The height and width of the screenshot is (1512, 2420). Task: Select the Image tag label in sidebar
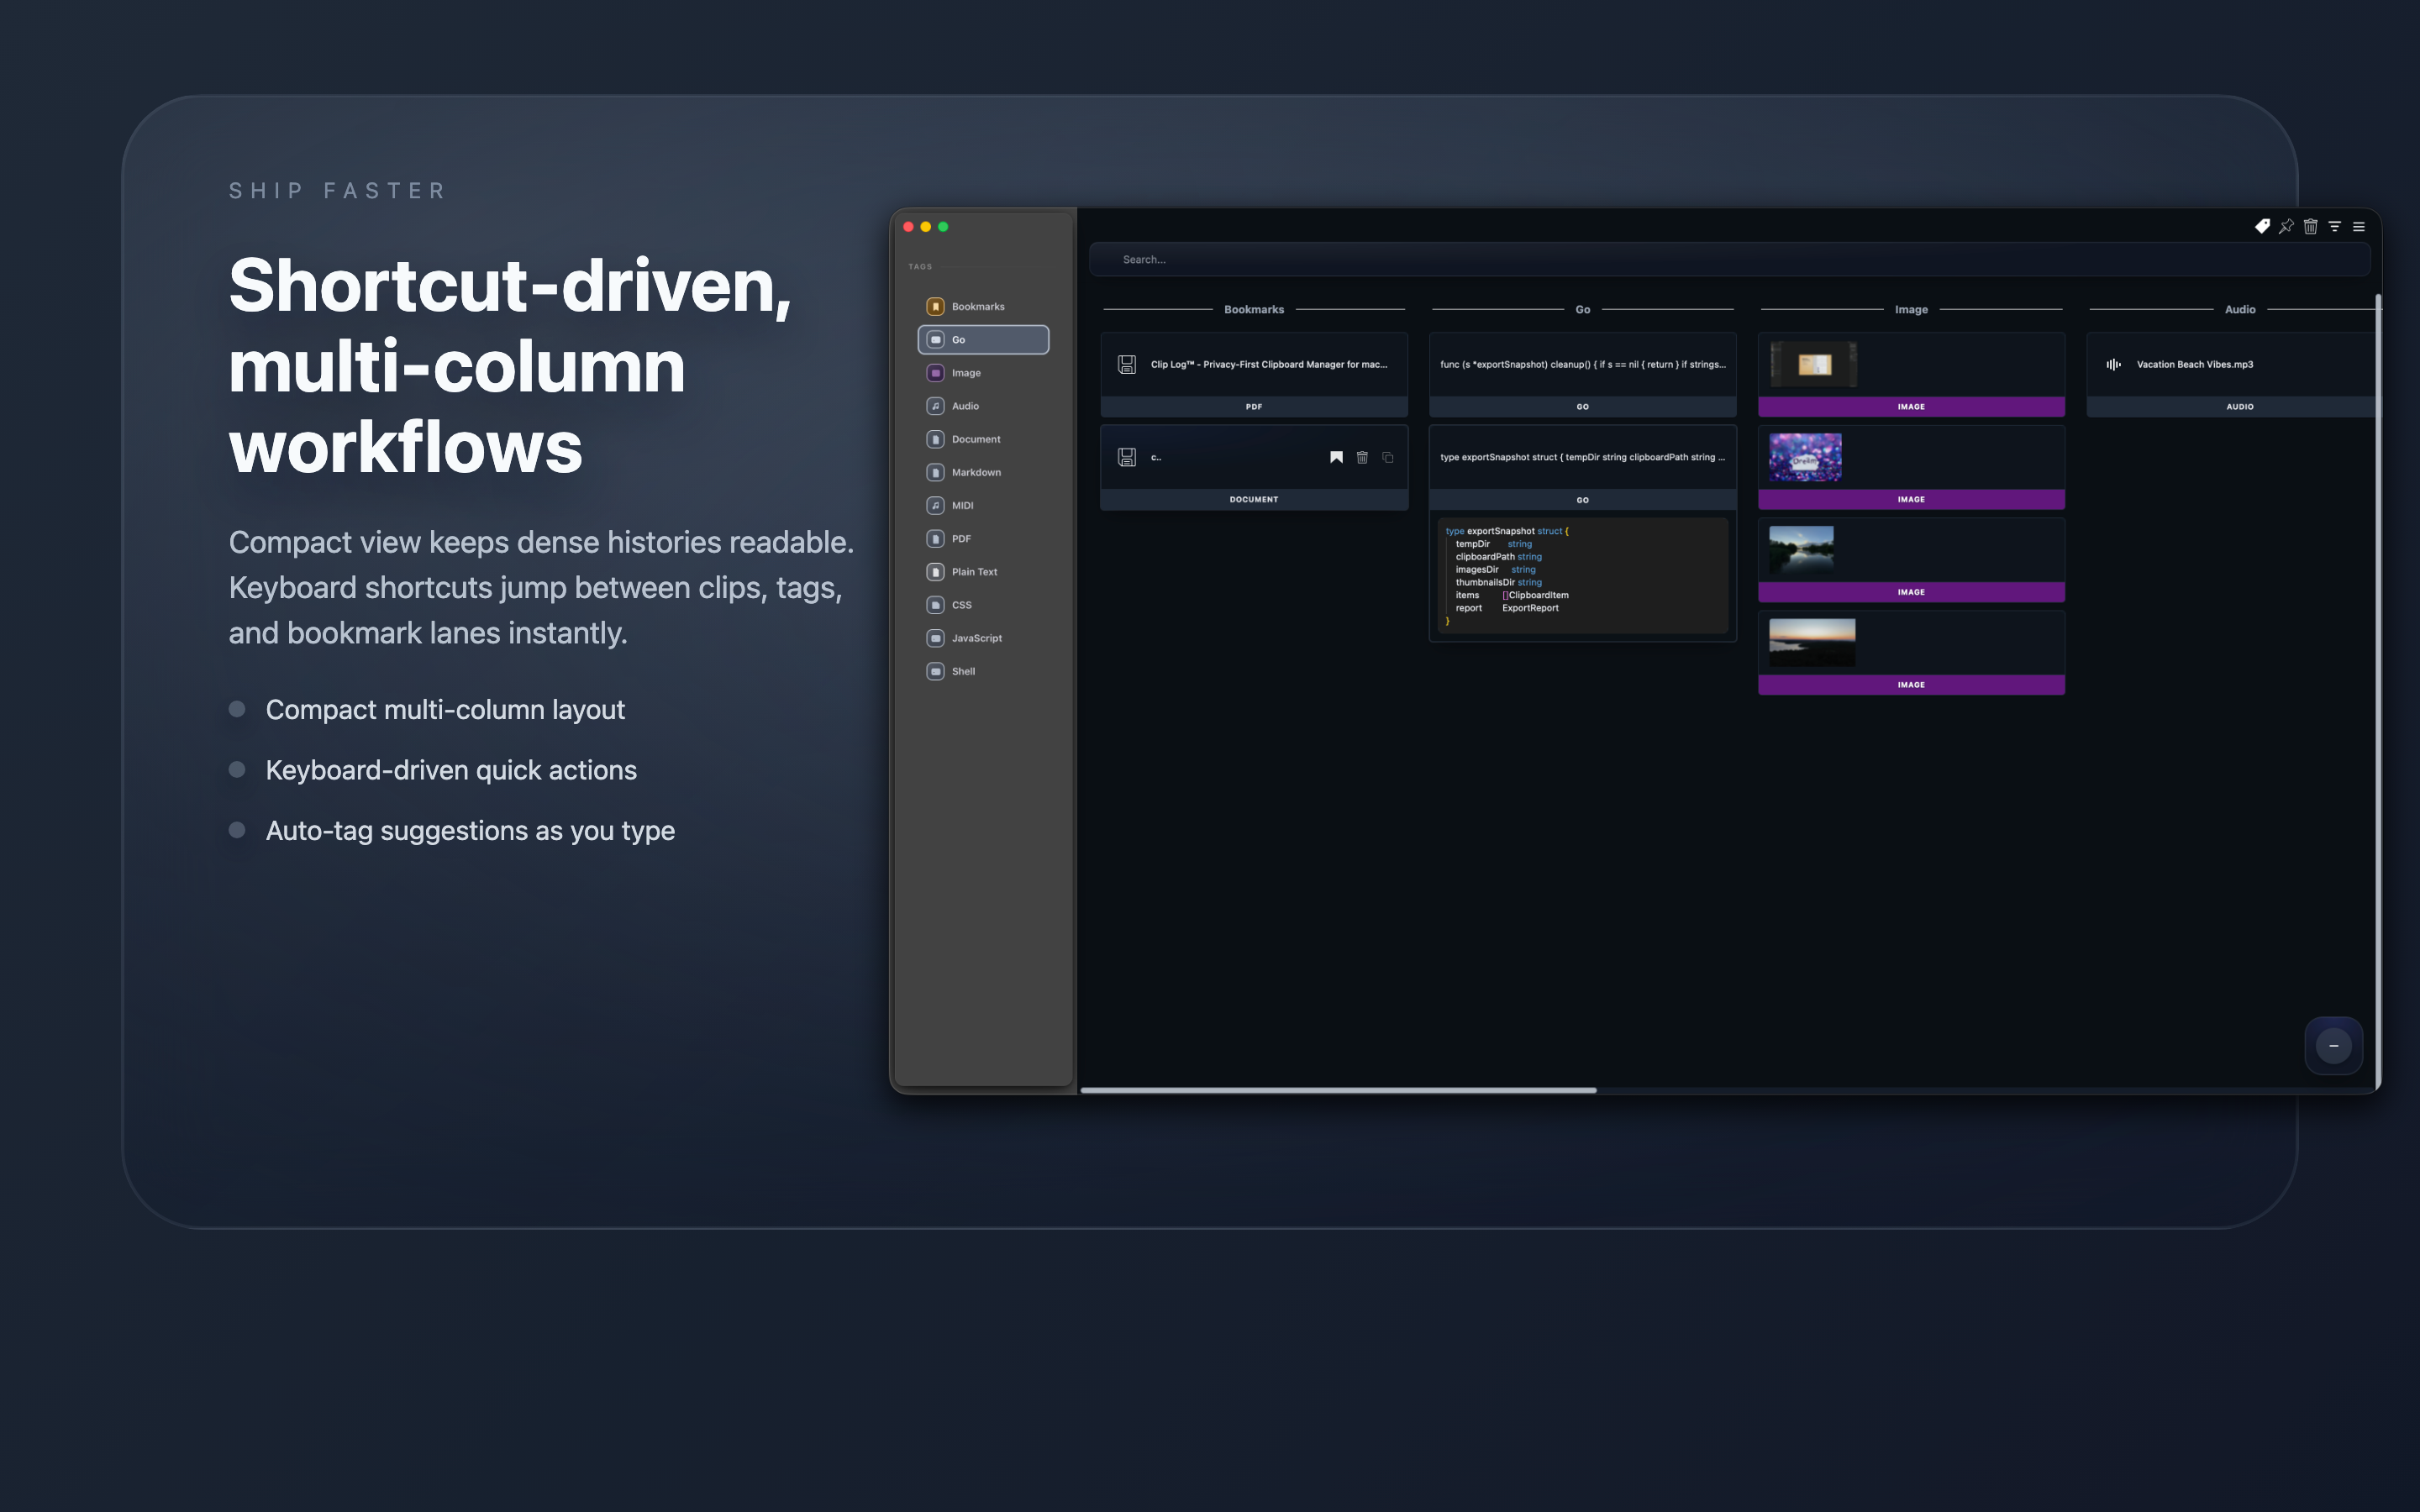coord(966,373)
